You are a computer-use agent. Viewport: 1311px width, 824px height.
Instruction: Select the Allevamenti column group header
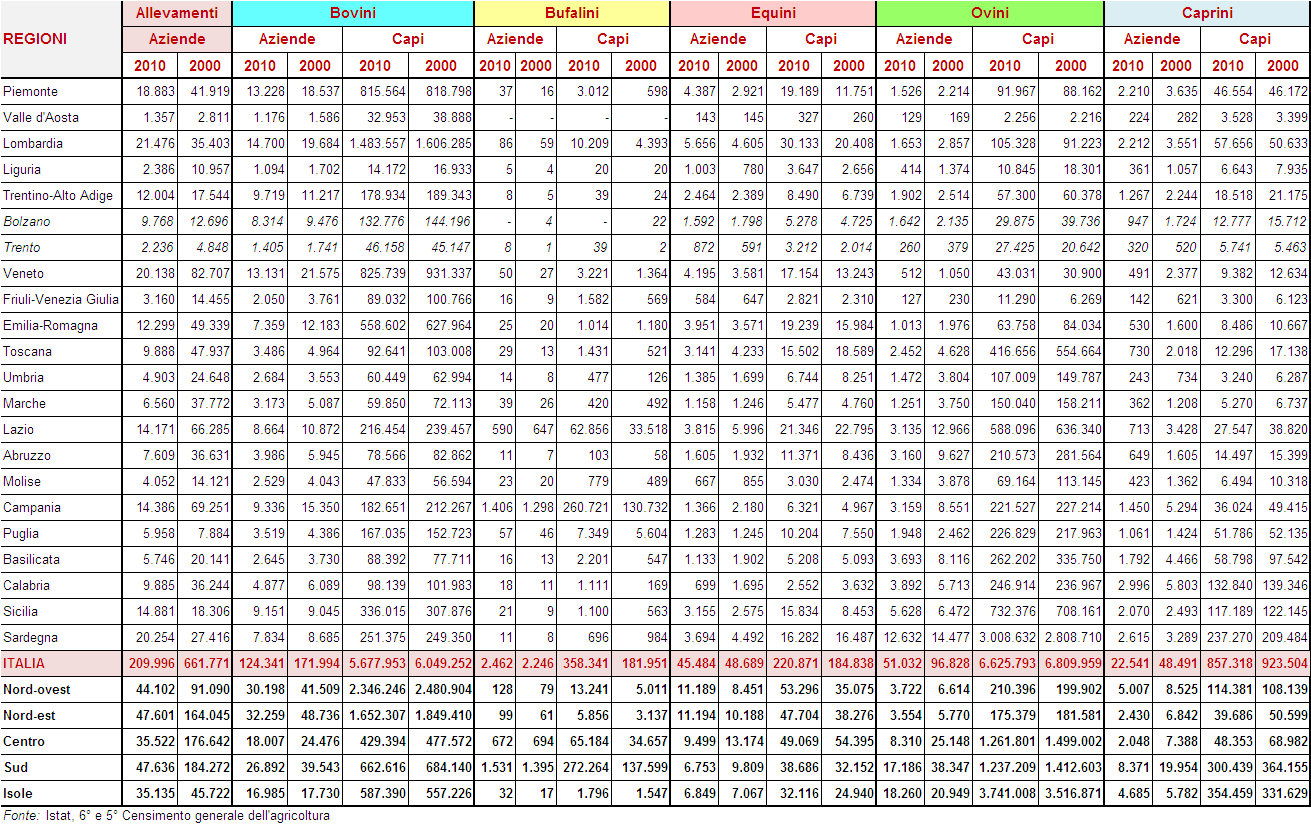pos(177,13)
